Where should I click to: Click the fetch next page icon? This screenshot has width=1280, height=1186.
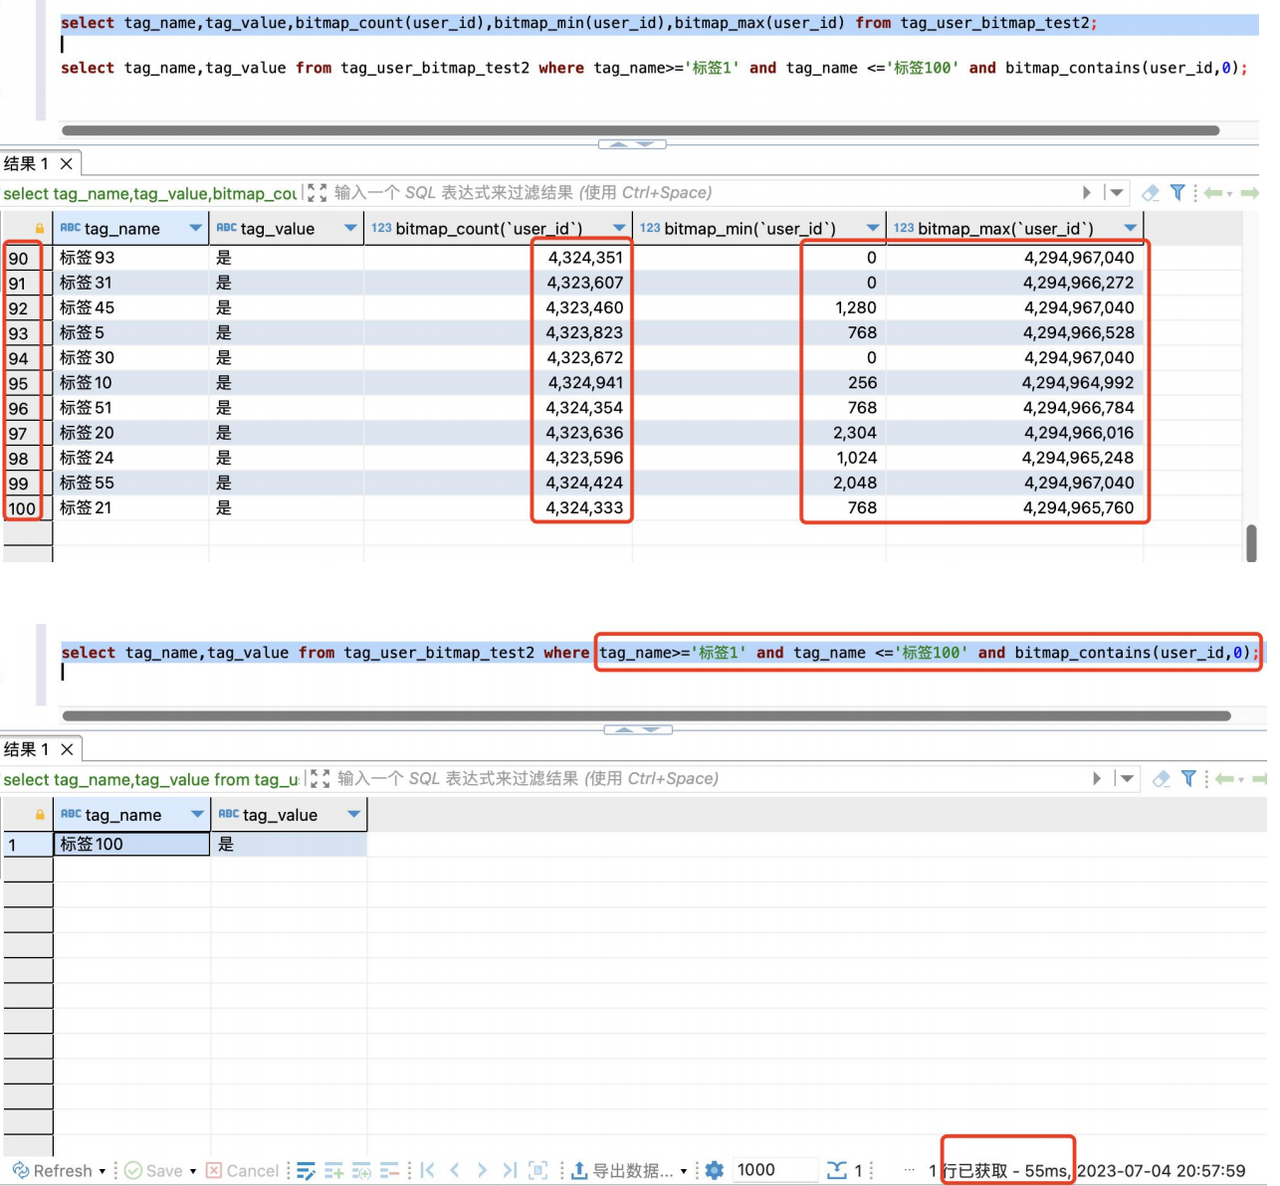tap(538, 1170)
